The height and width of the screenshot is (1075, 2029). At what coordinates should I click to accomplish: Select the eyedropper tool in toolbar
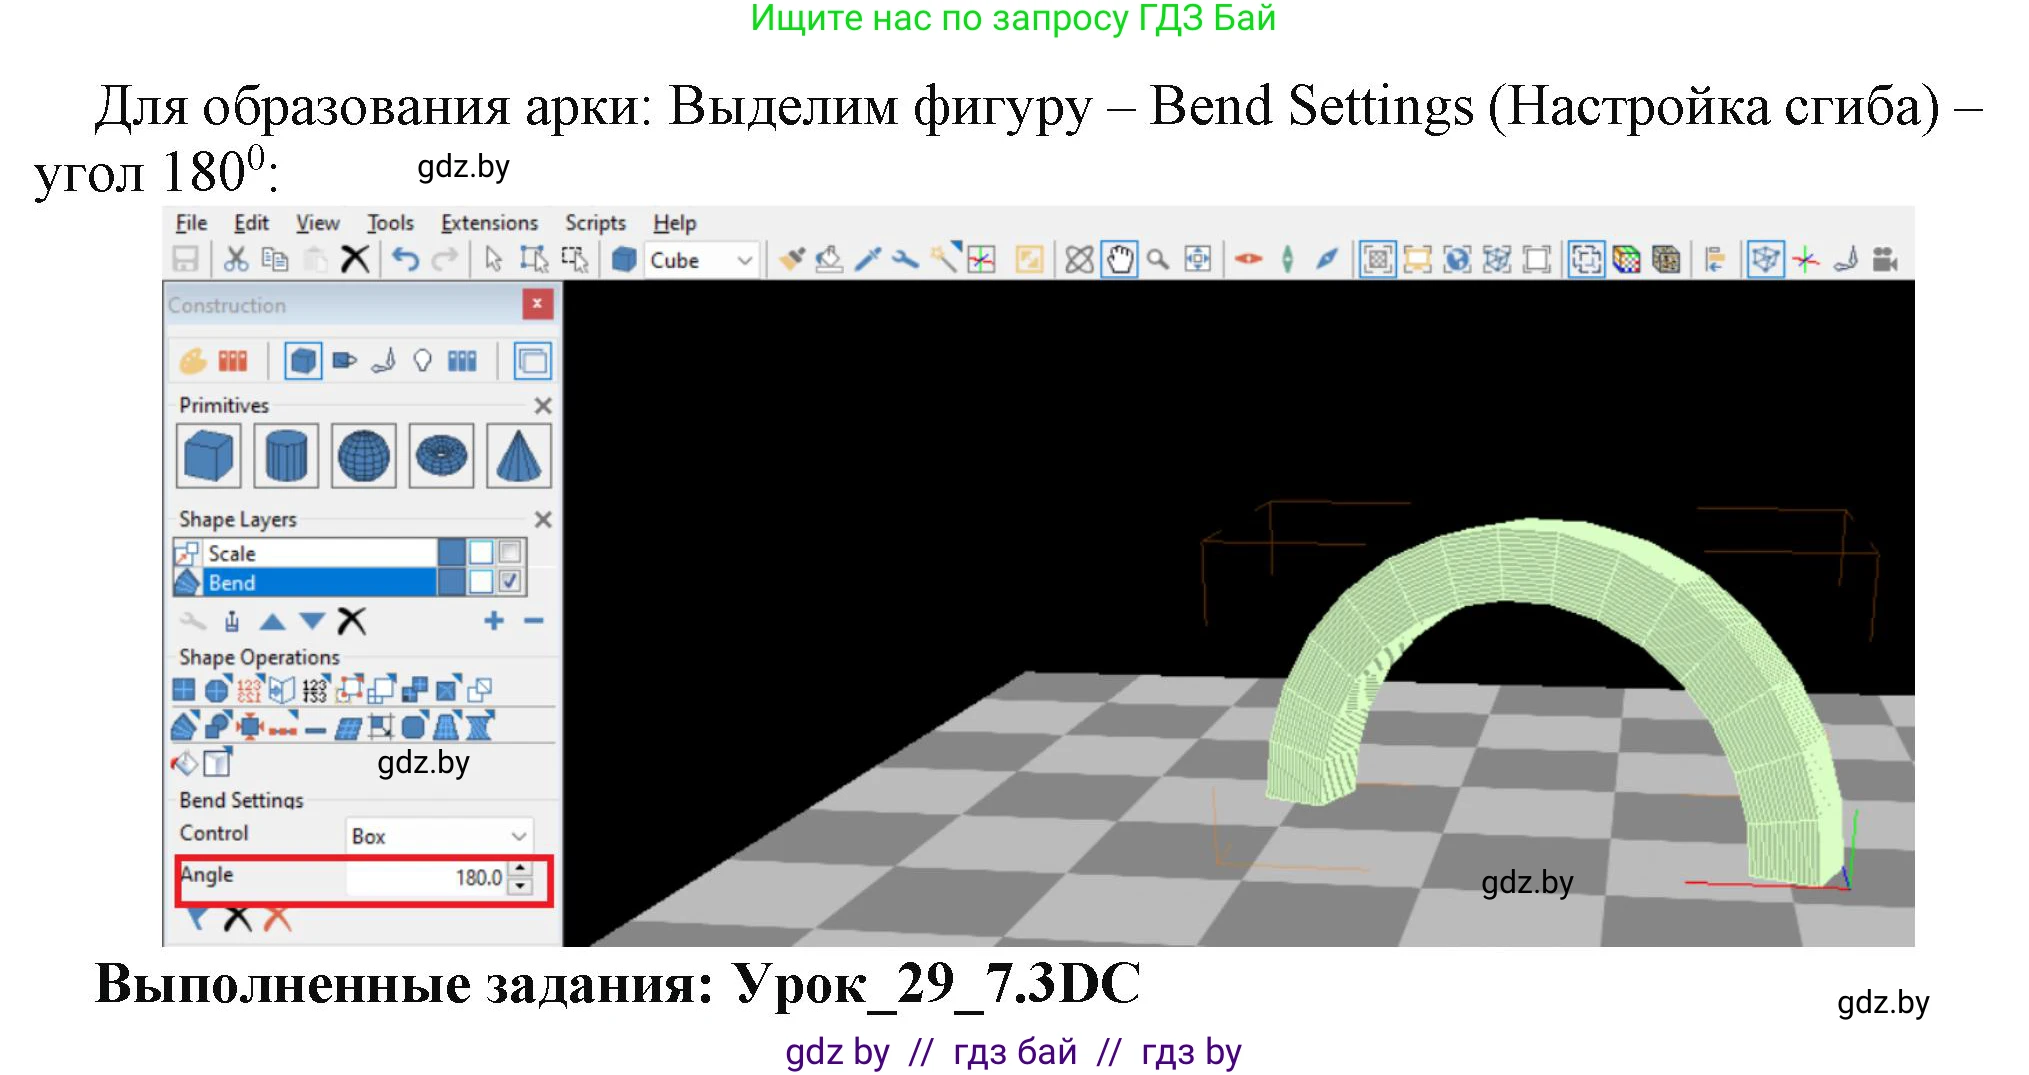point(867,260)
